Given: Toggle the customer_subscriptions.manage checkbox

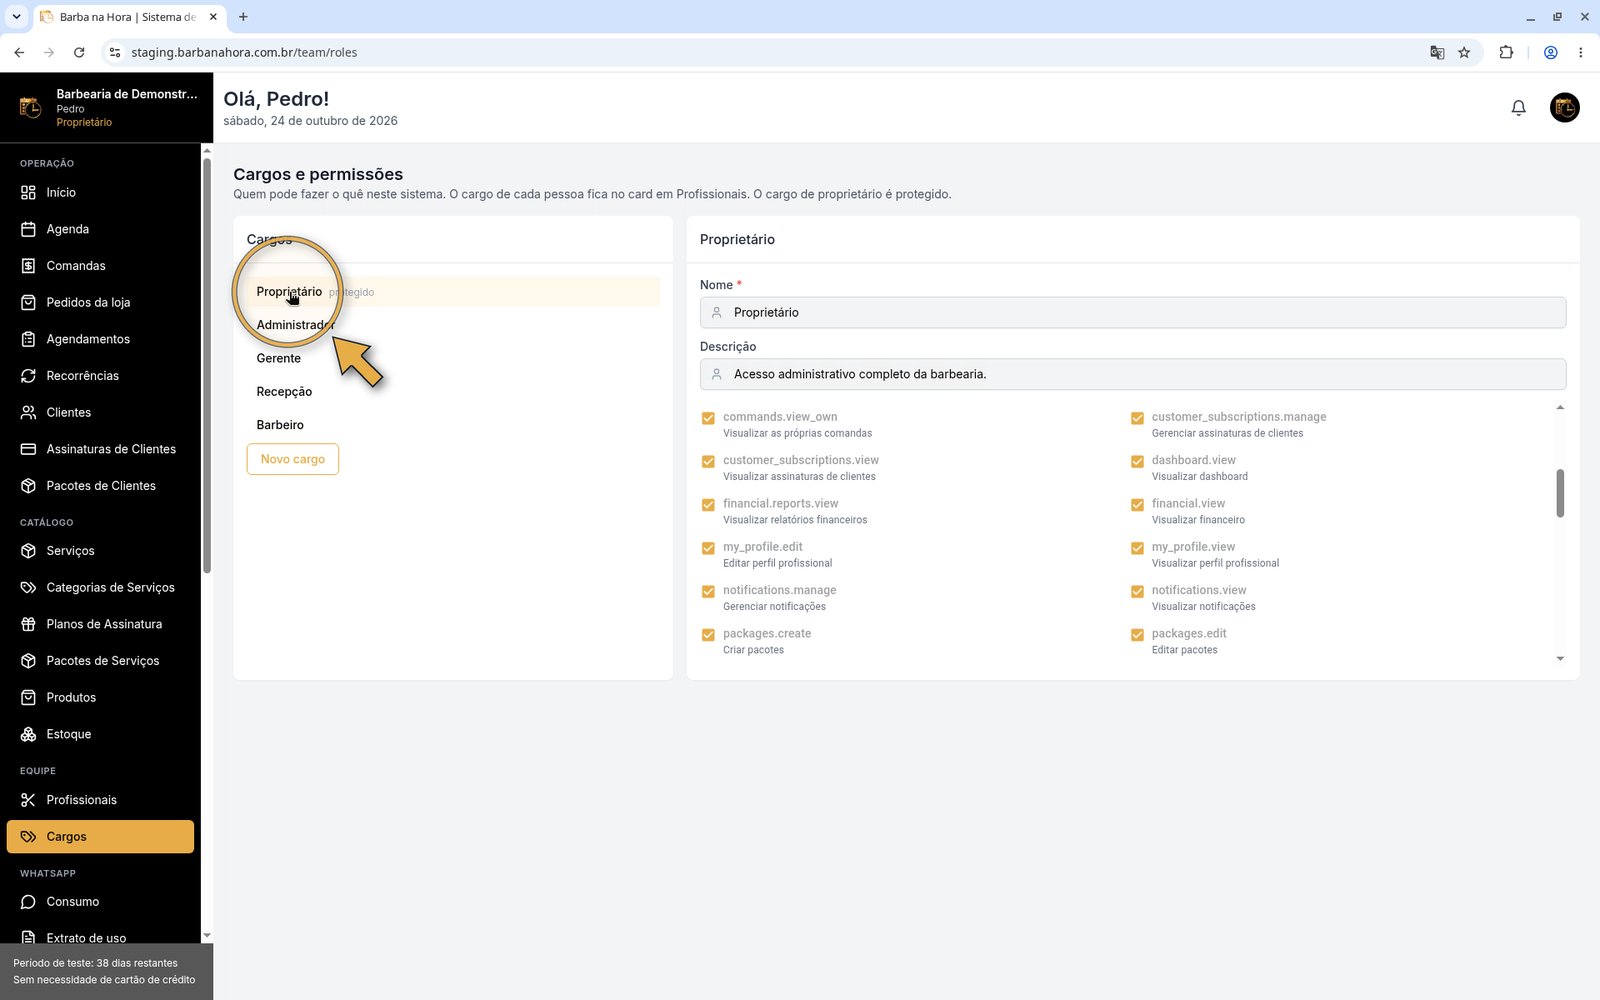Looking at the screenshot, I should coord(1137,418).
